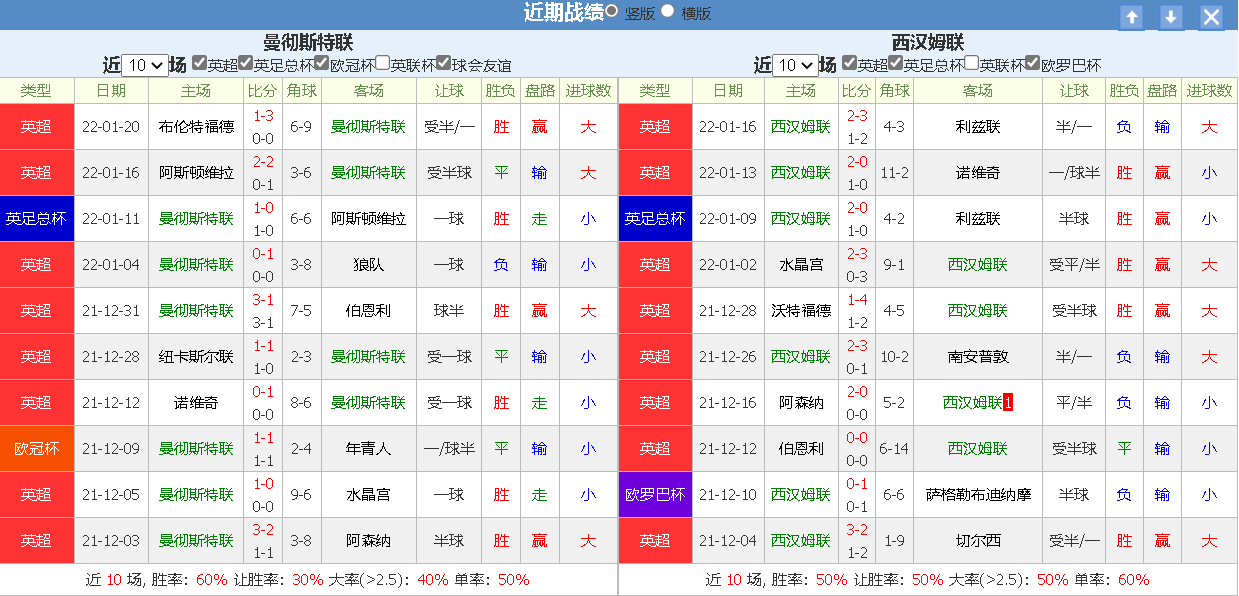Open Manchester City match count dropdown
Viewport: 1239px width, 596px height.
point(145,65)
